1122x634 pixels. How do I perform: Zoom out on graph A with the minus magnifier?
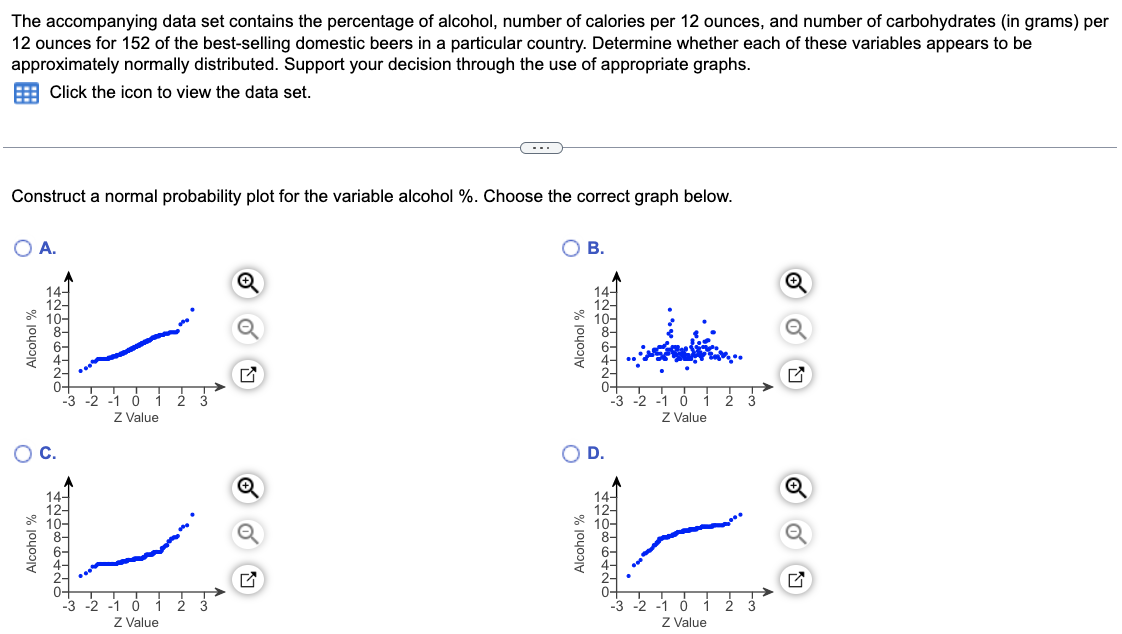(246, 328)
